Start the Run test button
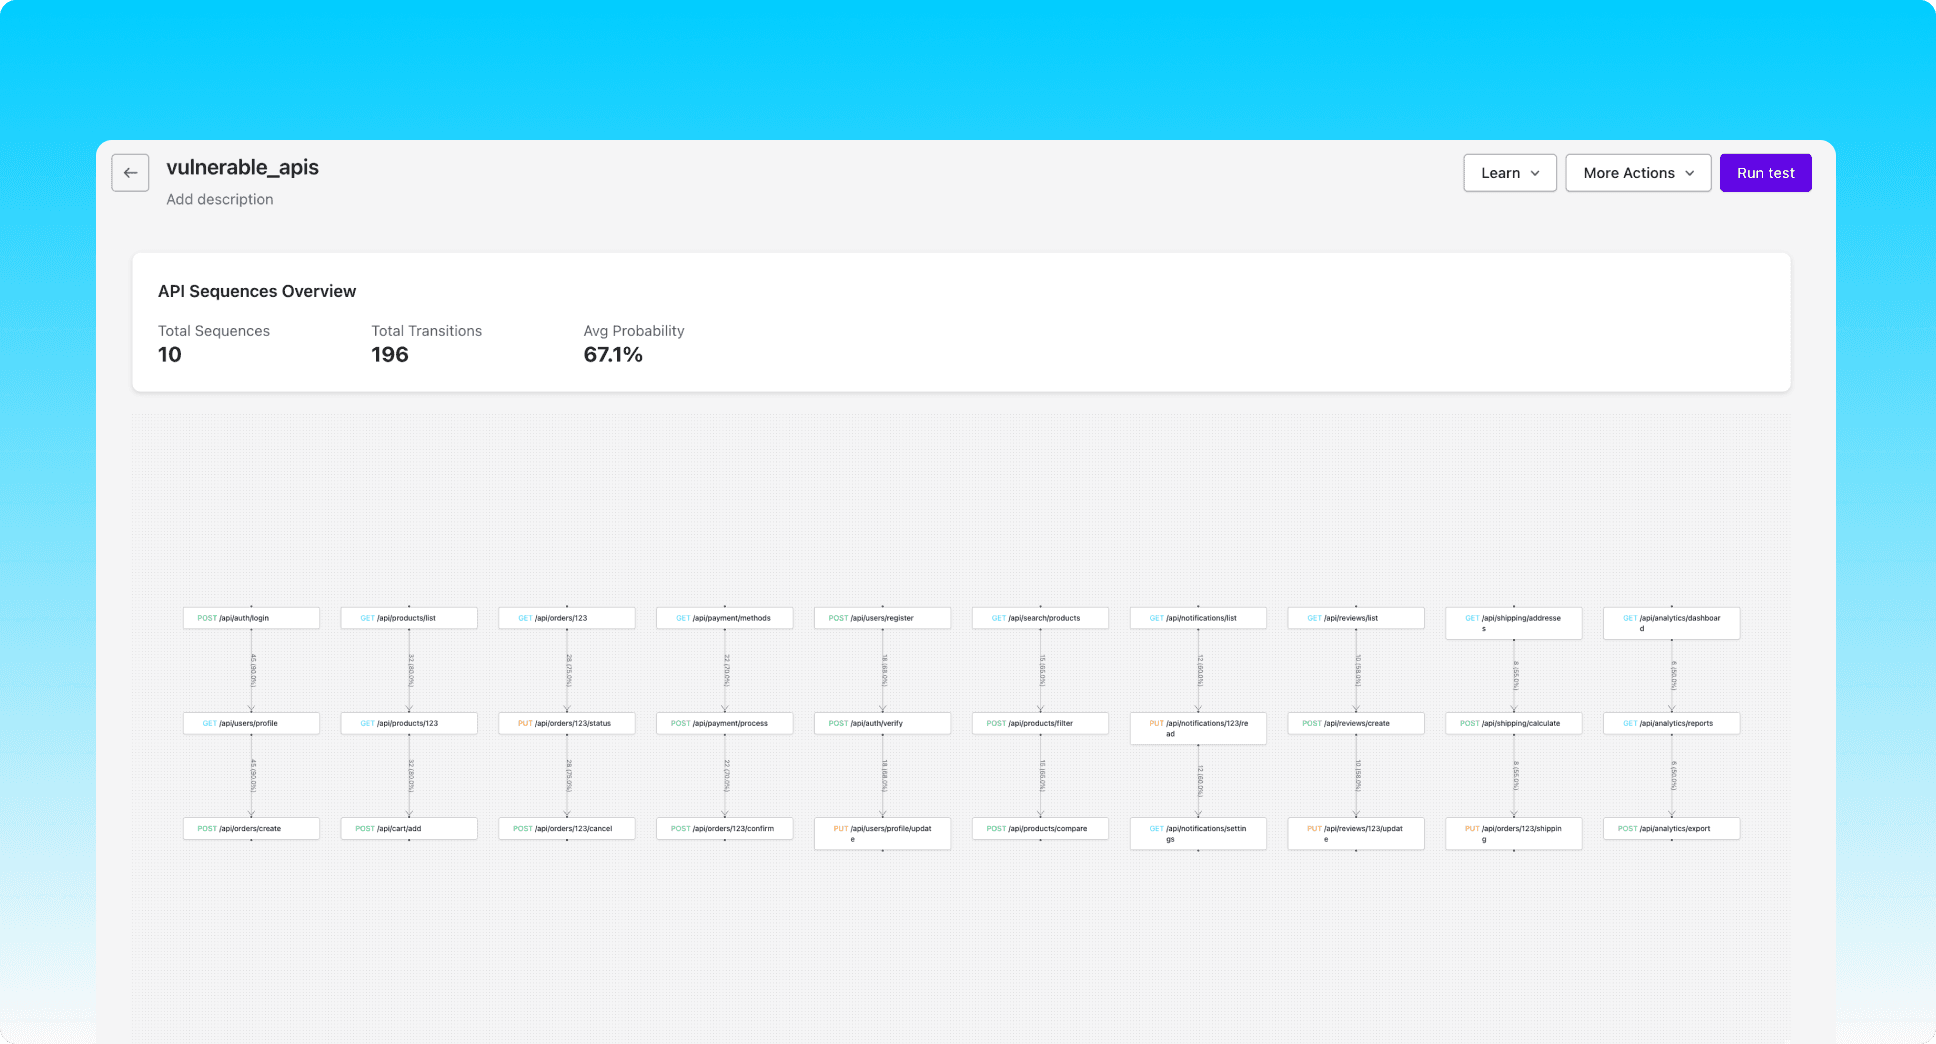Viewport: 1936px width, 1044px height. tap(1765, 173)
